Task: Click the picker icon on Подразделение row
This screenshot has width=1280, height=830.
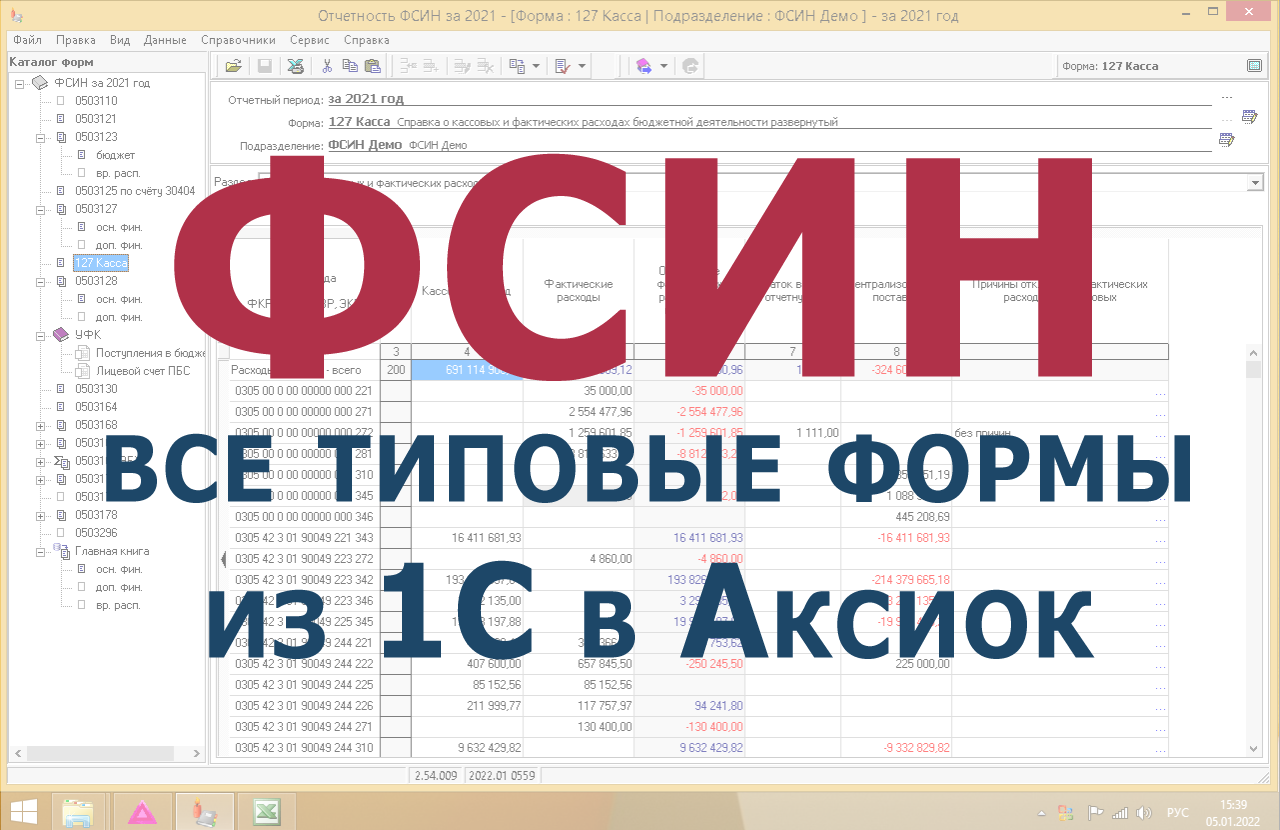Action: (1226, 140)
